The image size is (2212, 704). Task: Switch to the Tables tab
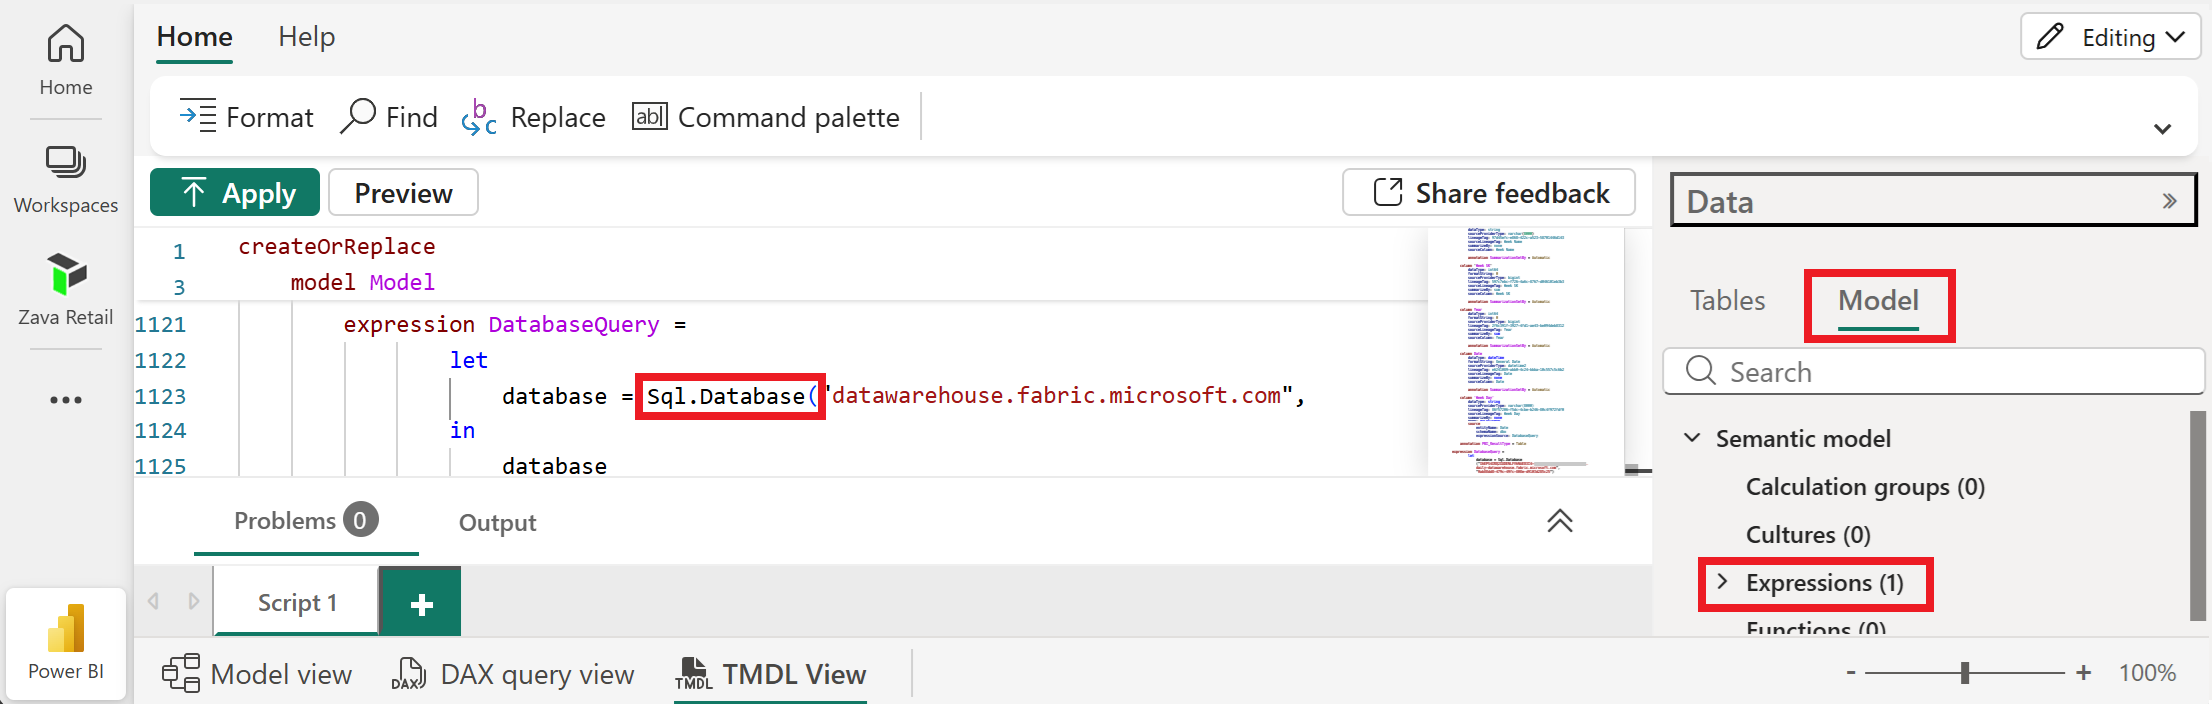click(1726, 299)
